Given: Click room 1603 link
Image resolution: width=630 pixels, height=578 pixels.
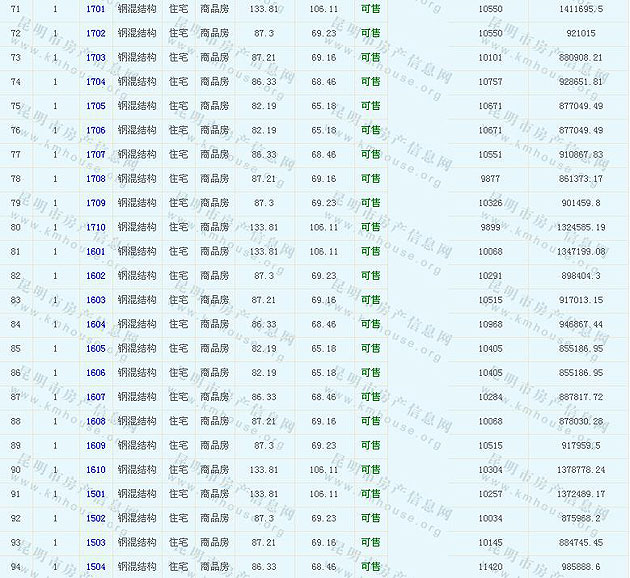Looking at the screenshot, I should [x=96, y=300].
